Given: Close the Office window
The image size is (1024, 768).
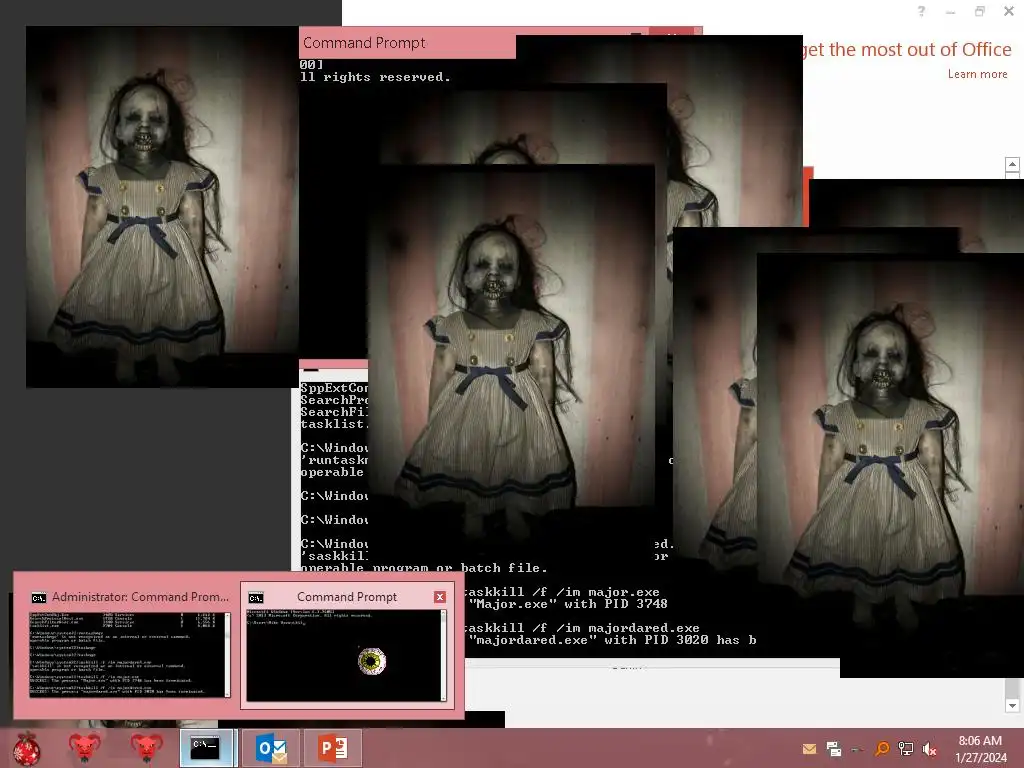Looking at the screenshot, I should click(1008, 11).
